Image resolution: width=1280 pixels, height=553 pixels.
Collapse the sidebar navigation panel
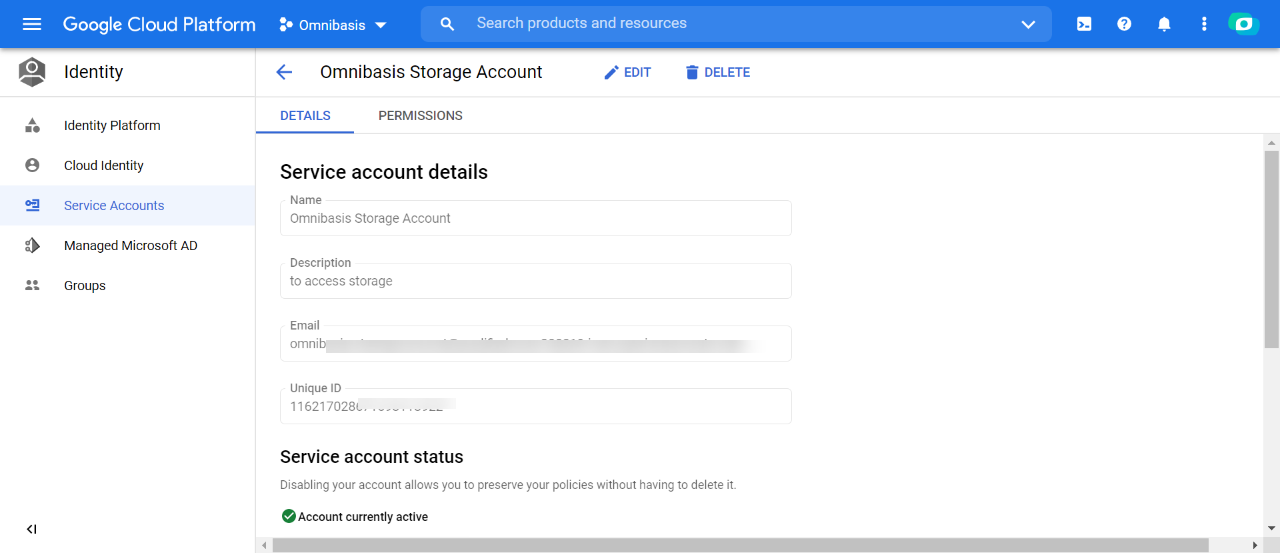click(x=31, y=529)
